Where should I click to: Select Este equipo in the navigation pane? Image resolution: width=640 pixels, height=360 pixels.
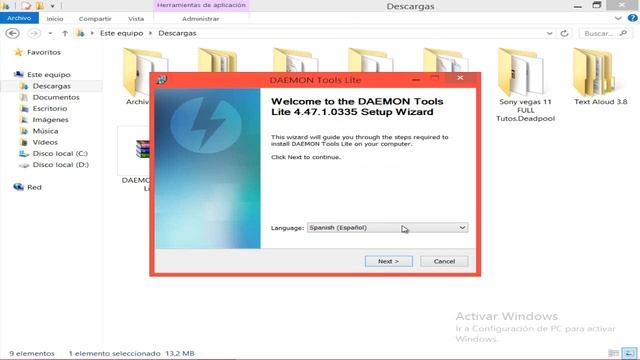49,75
